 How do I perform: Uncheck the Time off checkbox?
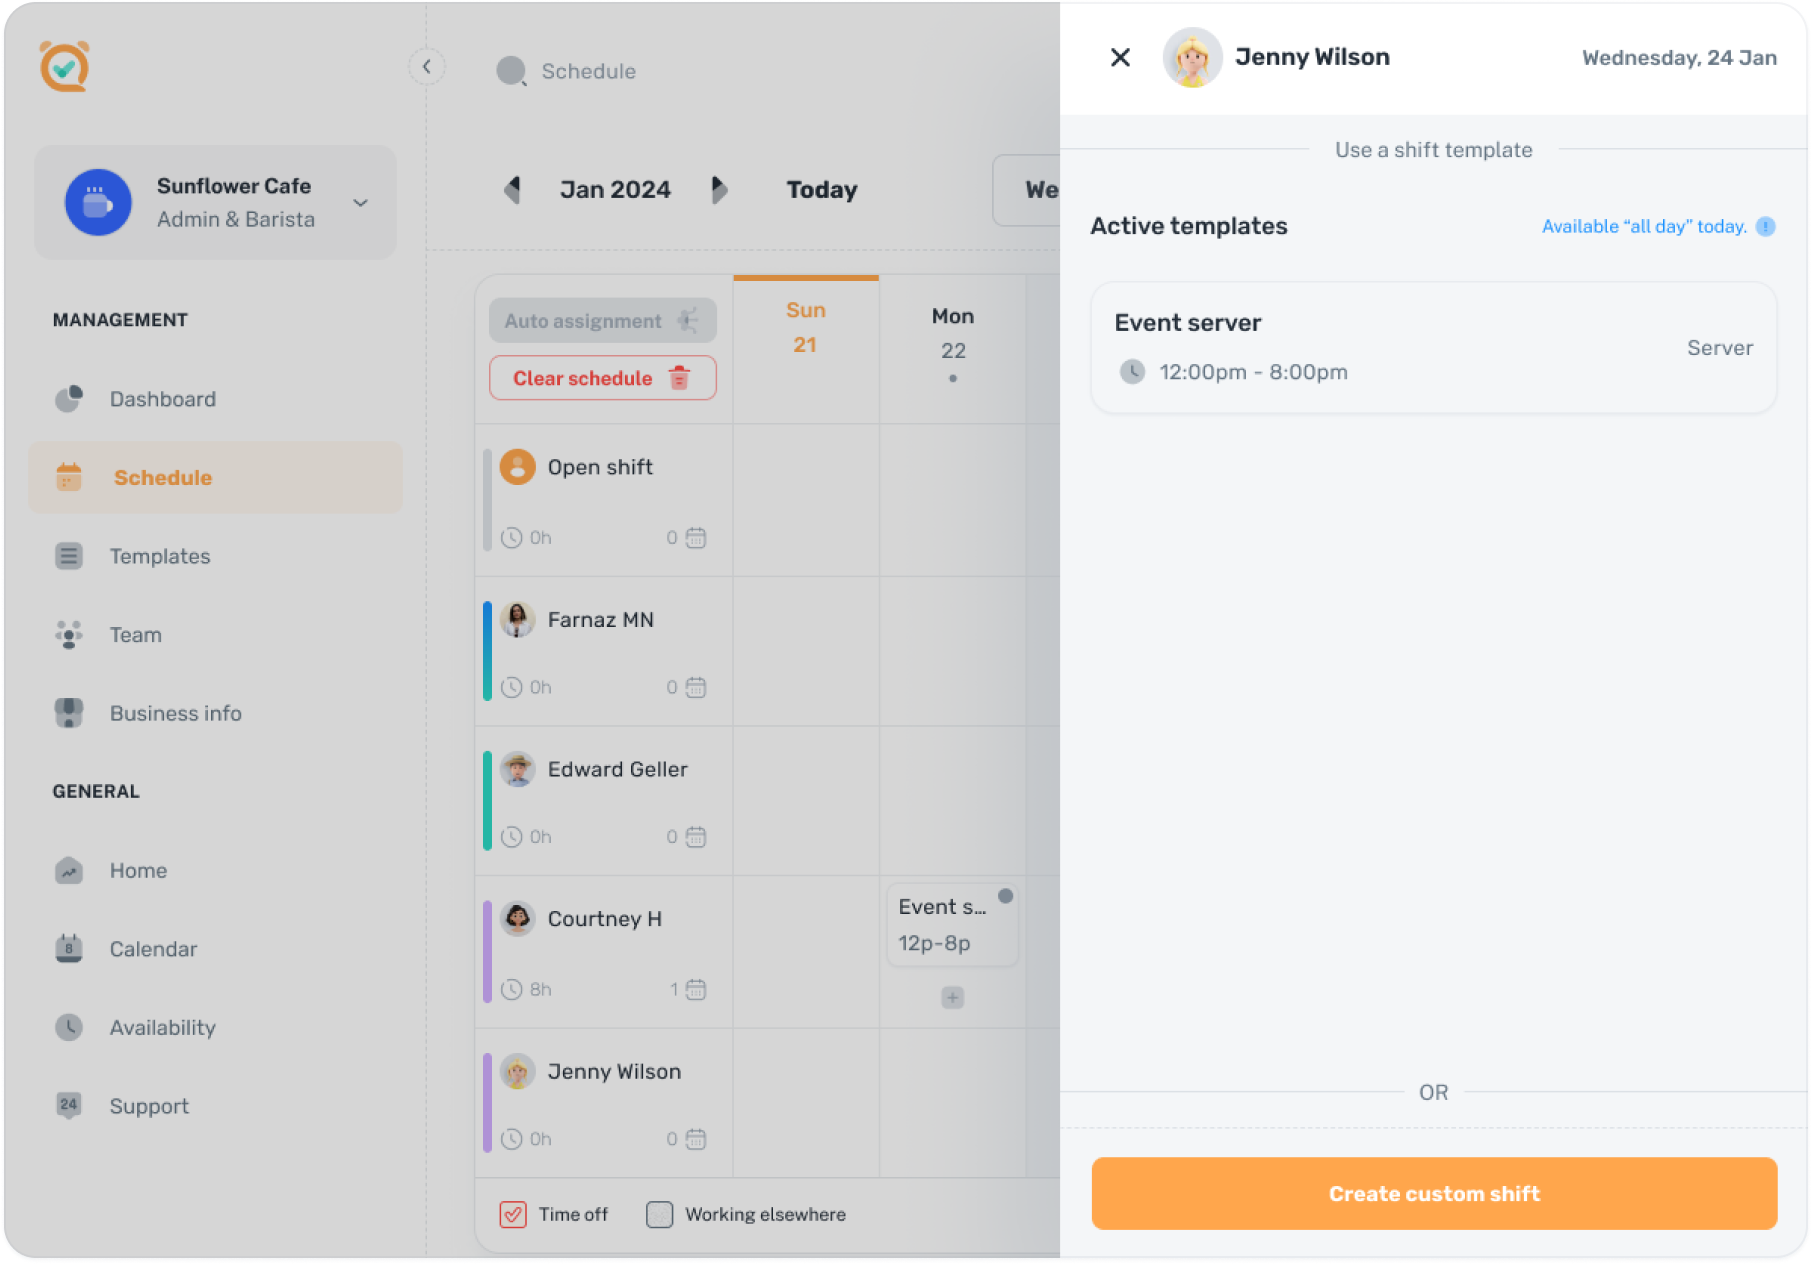(512, 1214)
